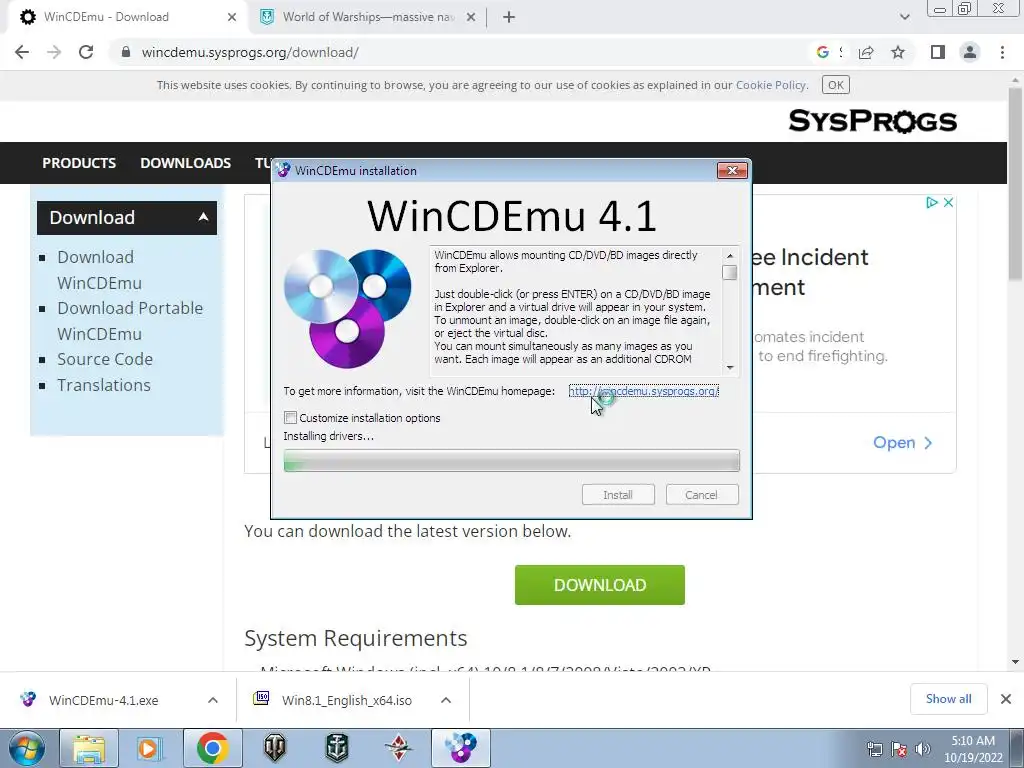Click Chrome icon in taskbar

point(212,748)
